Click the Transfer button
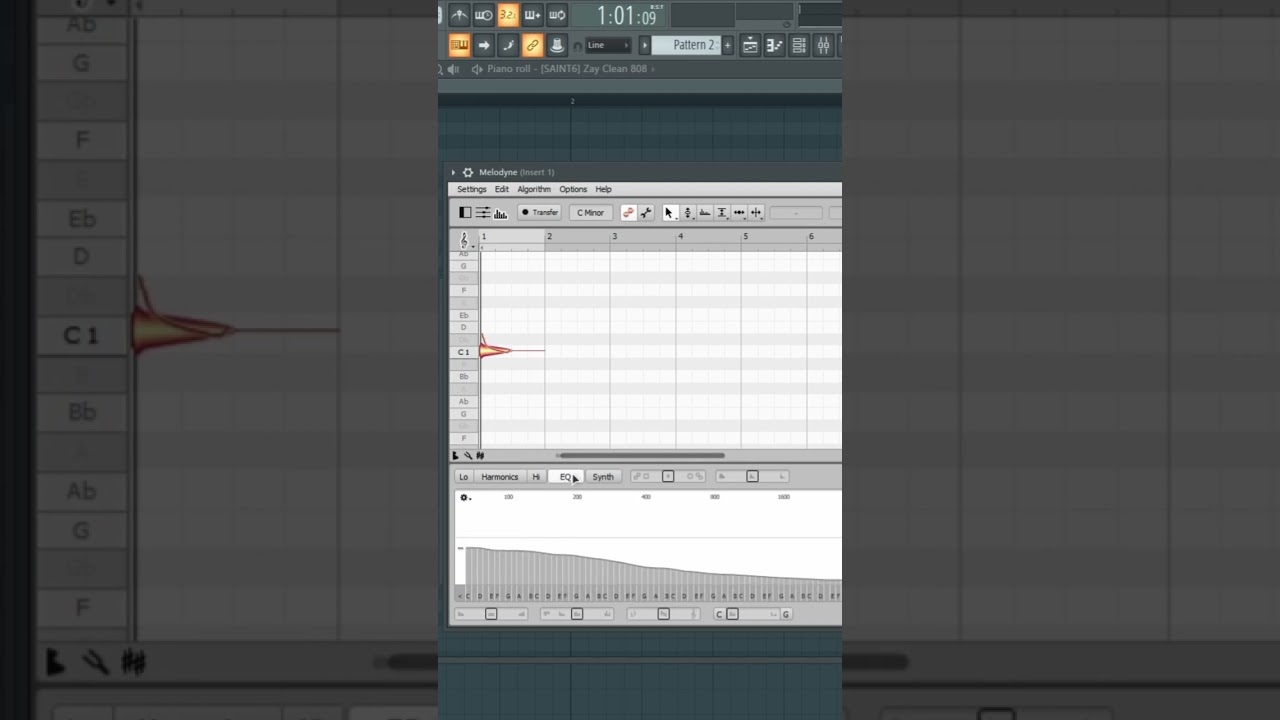 [x=540, y=212]
